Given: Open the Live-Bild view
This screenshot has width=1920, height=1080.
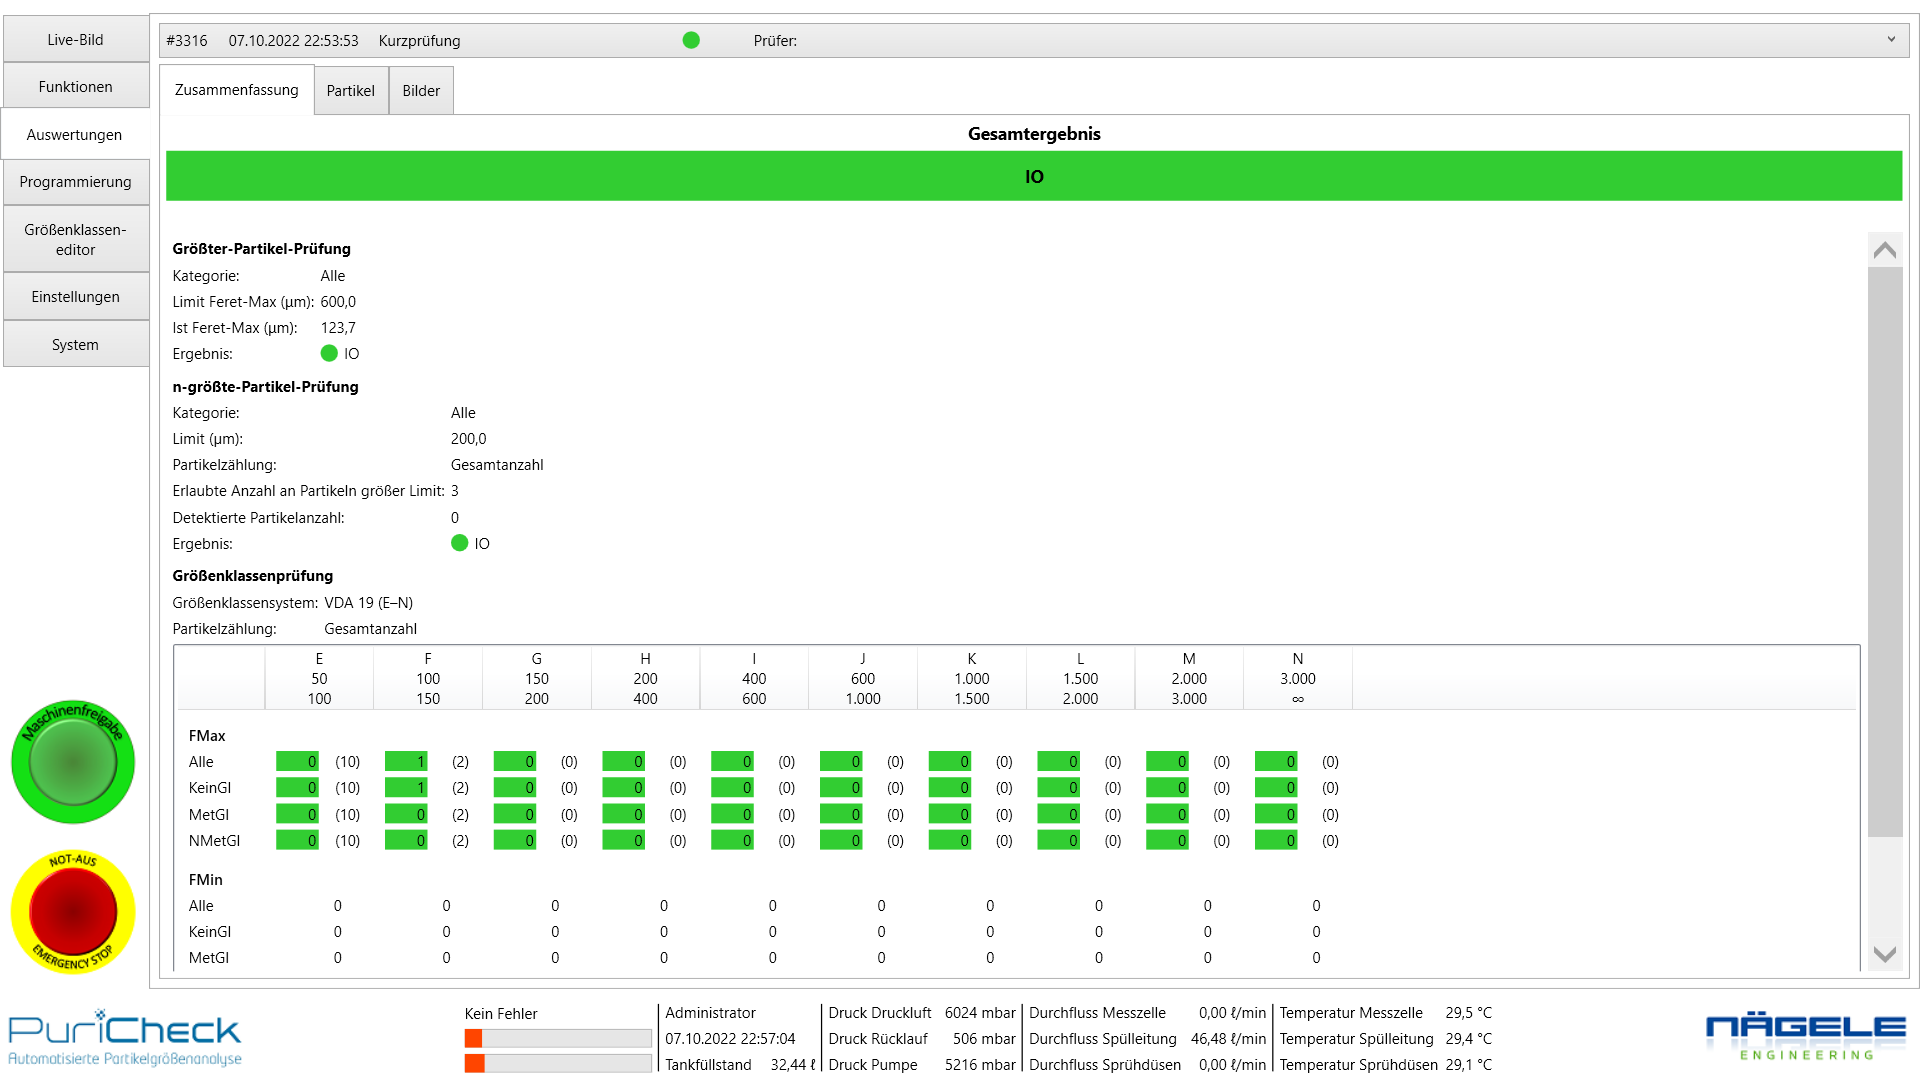Looking at the screenshot, I should [x=75, y=39].
